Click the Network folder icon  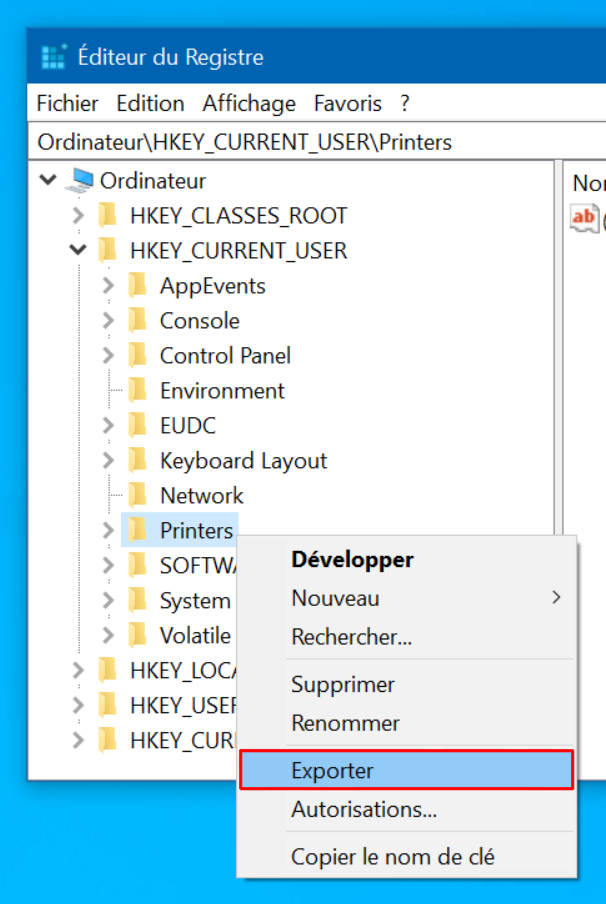(138, 495)
